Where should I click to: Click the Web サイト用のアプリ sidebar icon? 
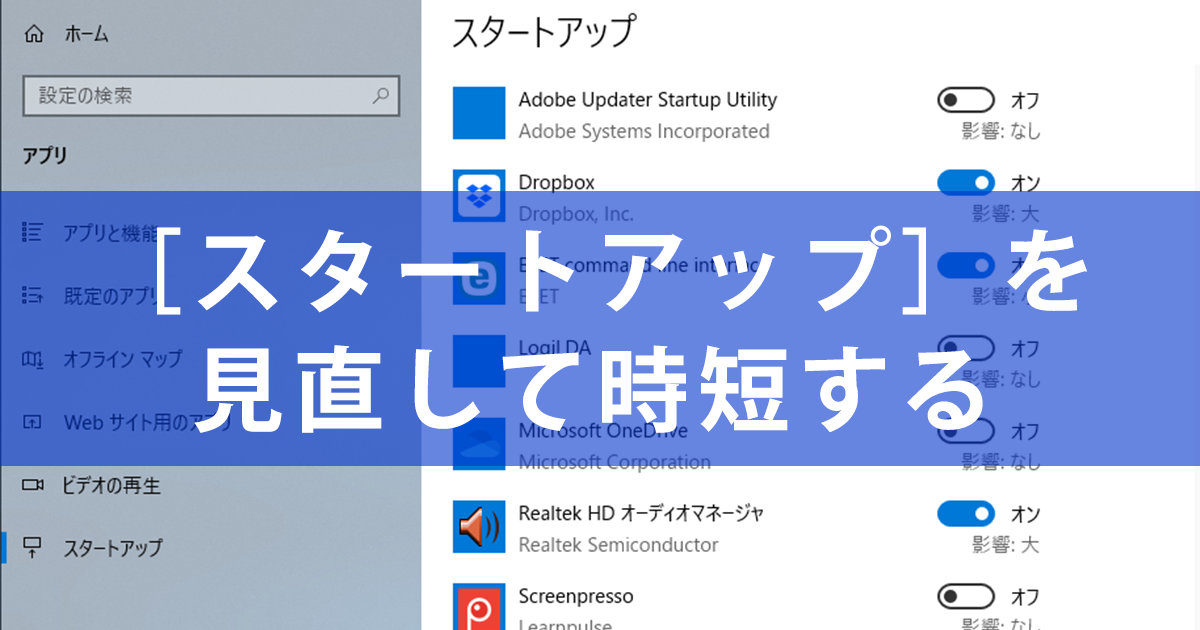(33, 422)
